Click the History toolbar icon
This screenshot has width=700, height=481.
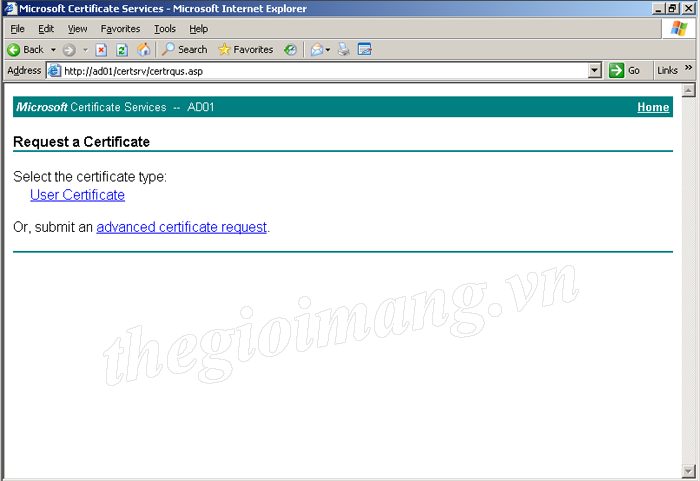pos(290,49)
